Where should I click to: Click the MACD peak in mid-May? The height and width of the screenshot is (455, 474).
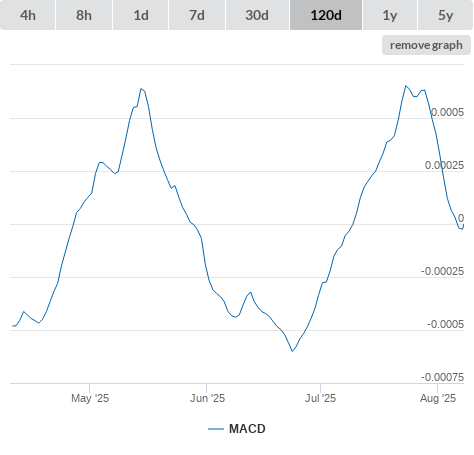coord(141,89)
